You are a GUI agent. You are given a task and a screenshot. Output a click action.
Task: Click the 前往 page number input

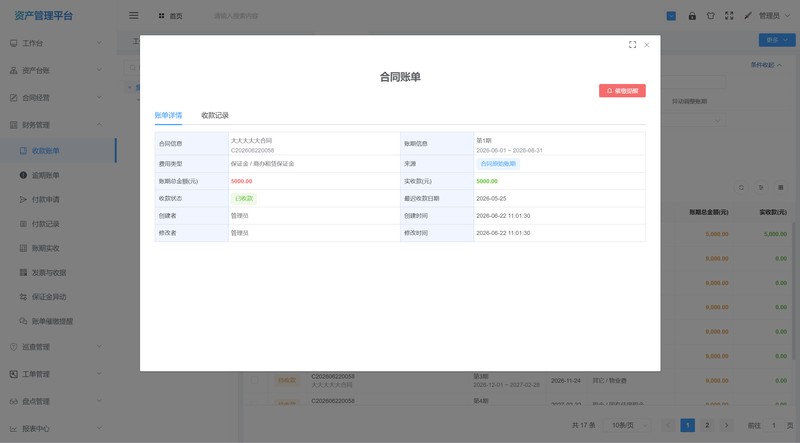point(773,425)
